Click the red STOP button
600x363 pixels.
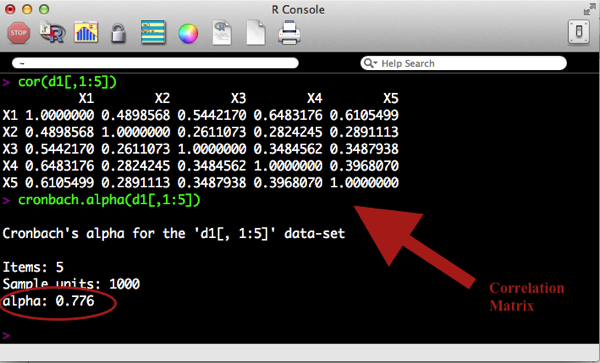point(18,33)
